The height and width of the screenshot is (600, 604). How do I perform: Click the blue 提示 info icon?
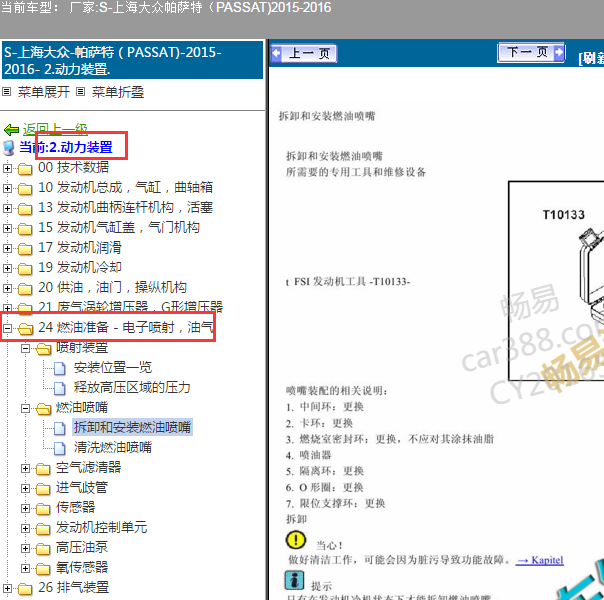pos(294,580)
